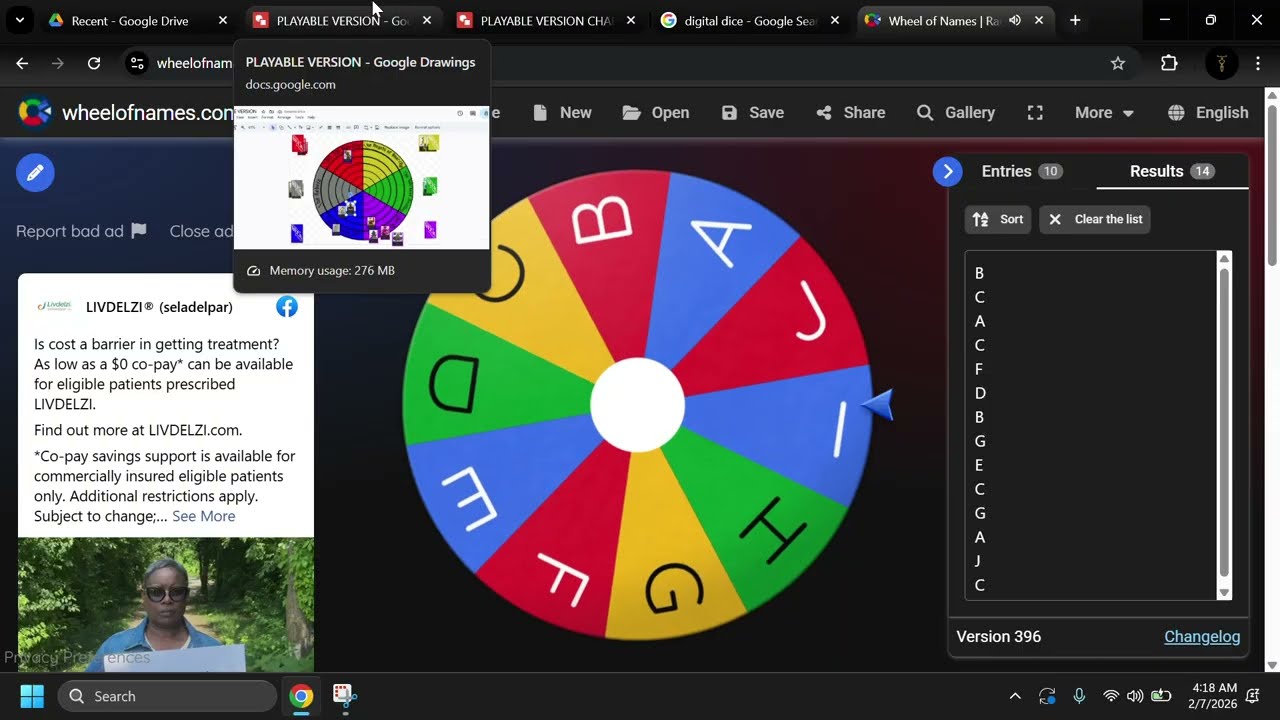This screenshot has width=1280, height=720.
Task: Share the wheel via the Share button
Action: (851, 112)
